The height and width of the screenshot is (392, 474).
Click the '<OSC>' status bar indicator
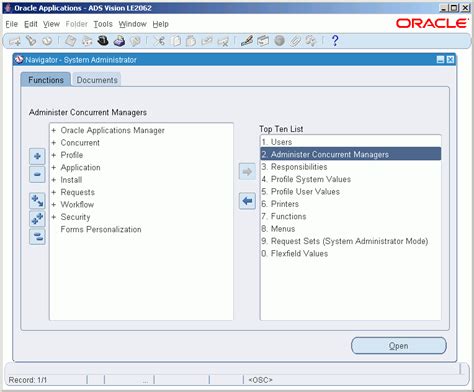[260, 380]
